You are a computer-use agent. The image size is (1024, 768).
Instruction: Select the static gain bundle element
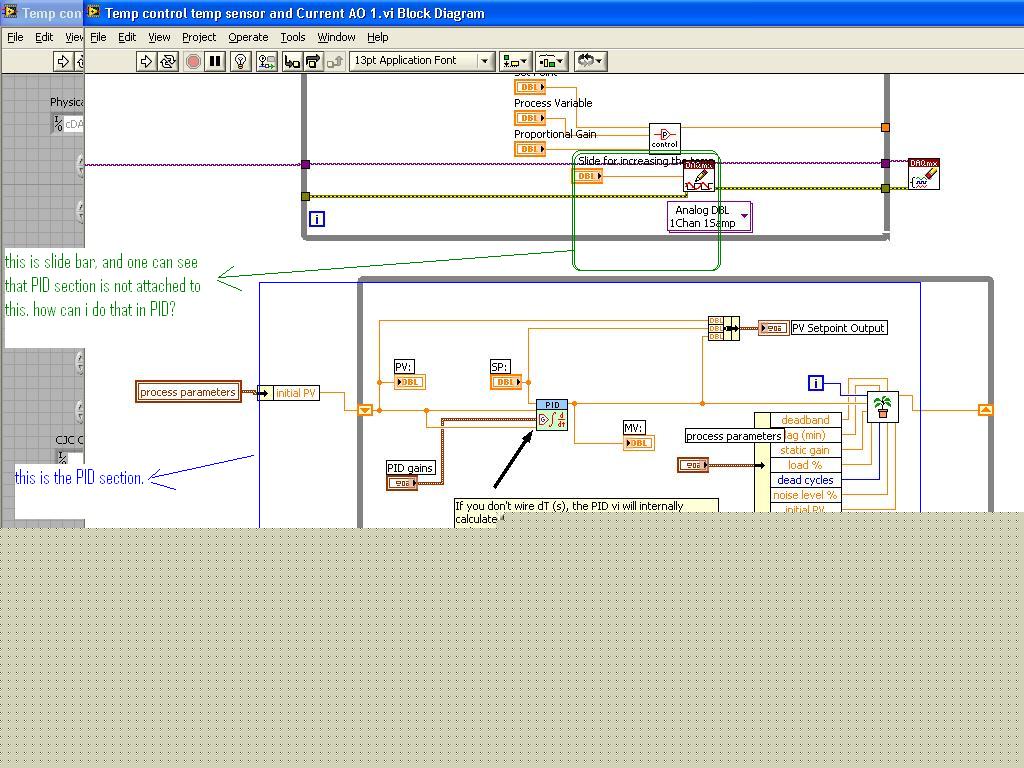click(805, 450)
